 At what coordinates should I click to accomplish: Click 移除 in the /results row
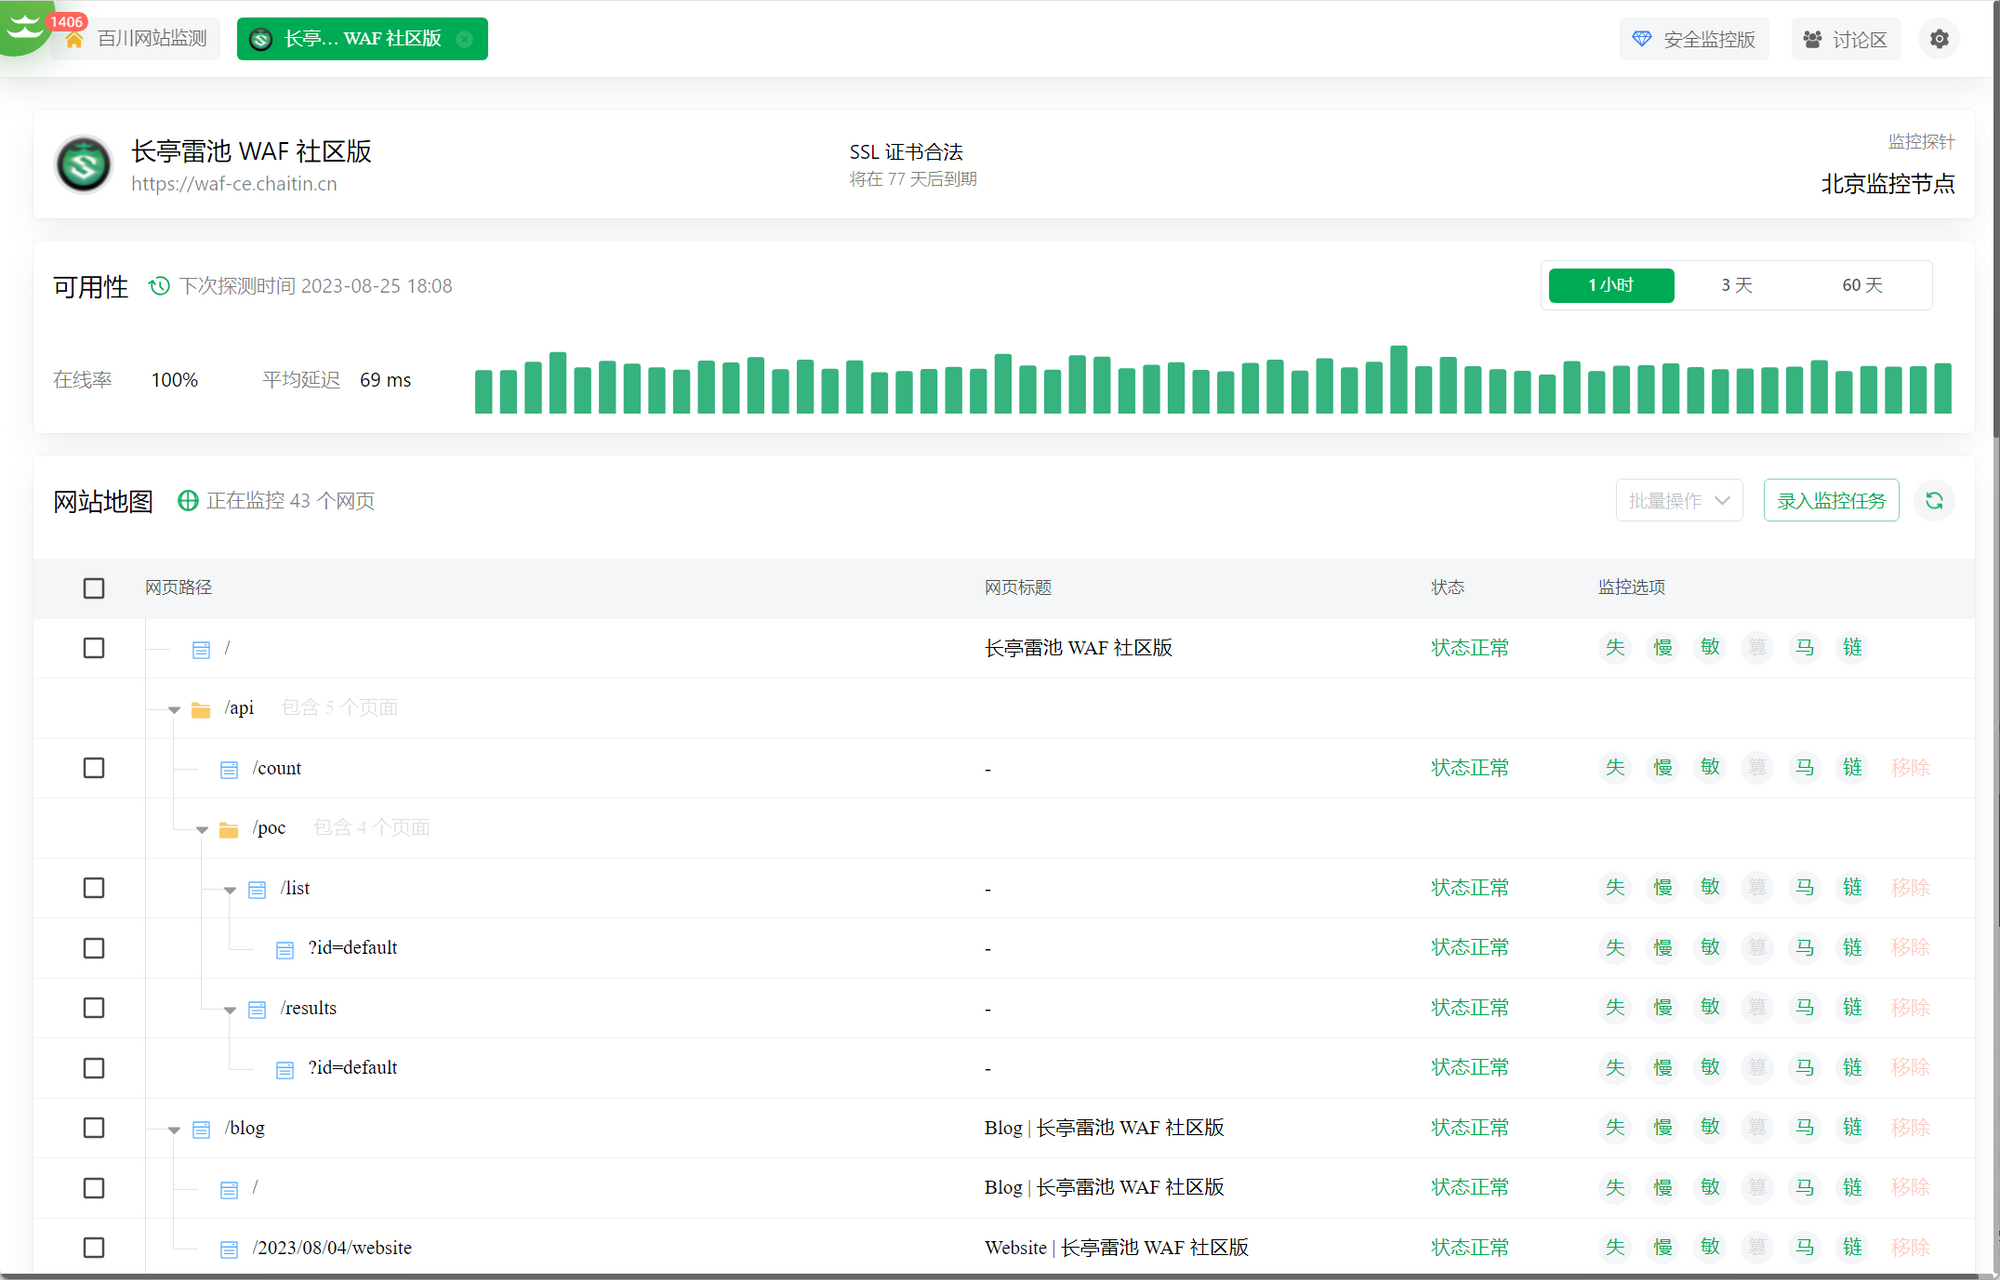pos(1910,1008)
